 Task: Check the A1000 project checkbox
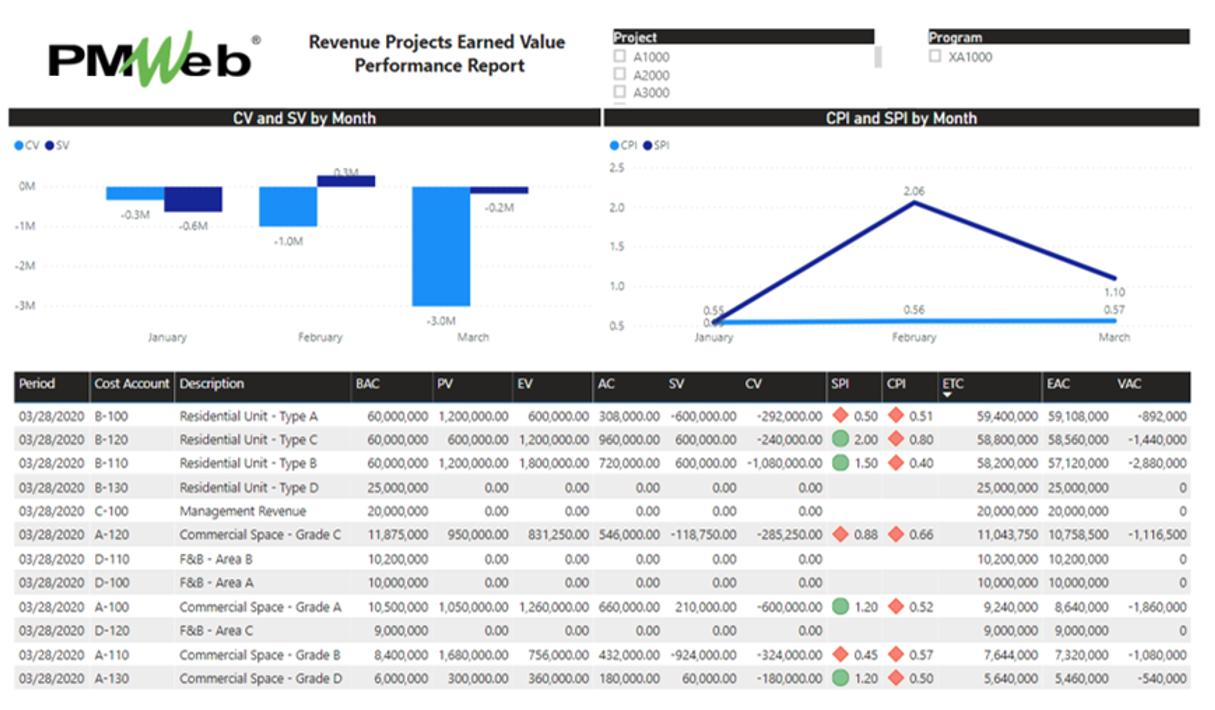pos(620,57)
